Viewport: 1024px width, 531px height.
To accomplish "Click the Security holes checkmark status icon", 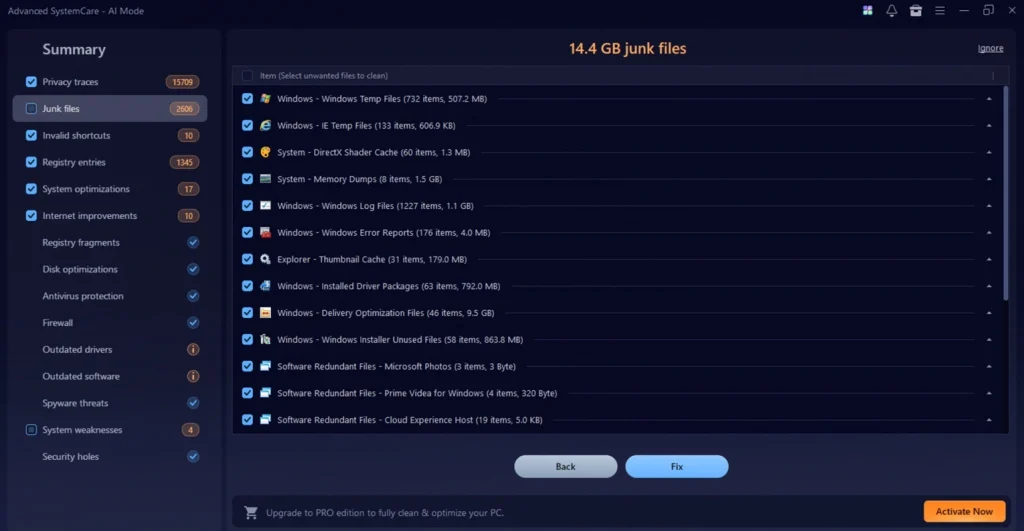I will point(193,457).
